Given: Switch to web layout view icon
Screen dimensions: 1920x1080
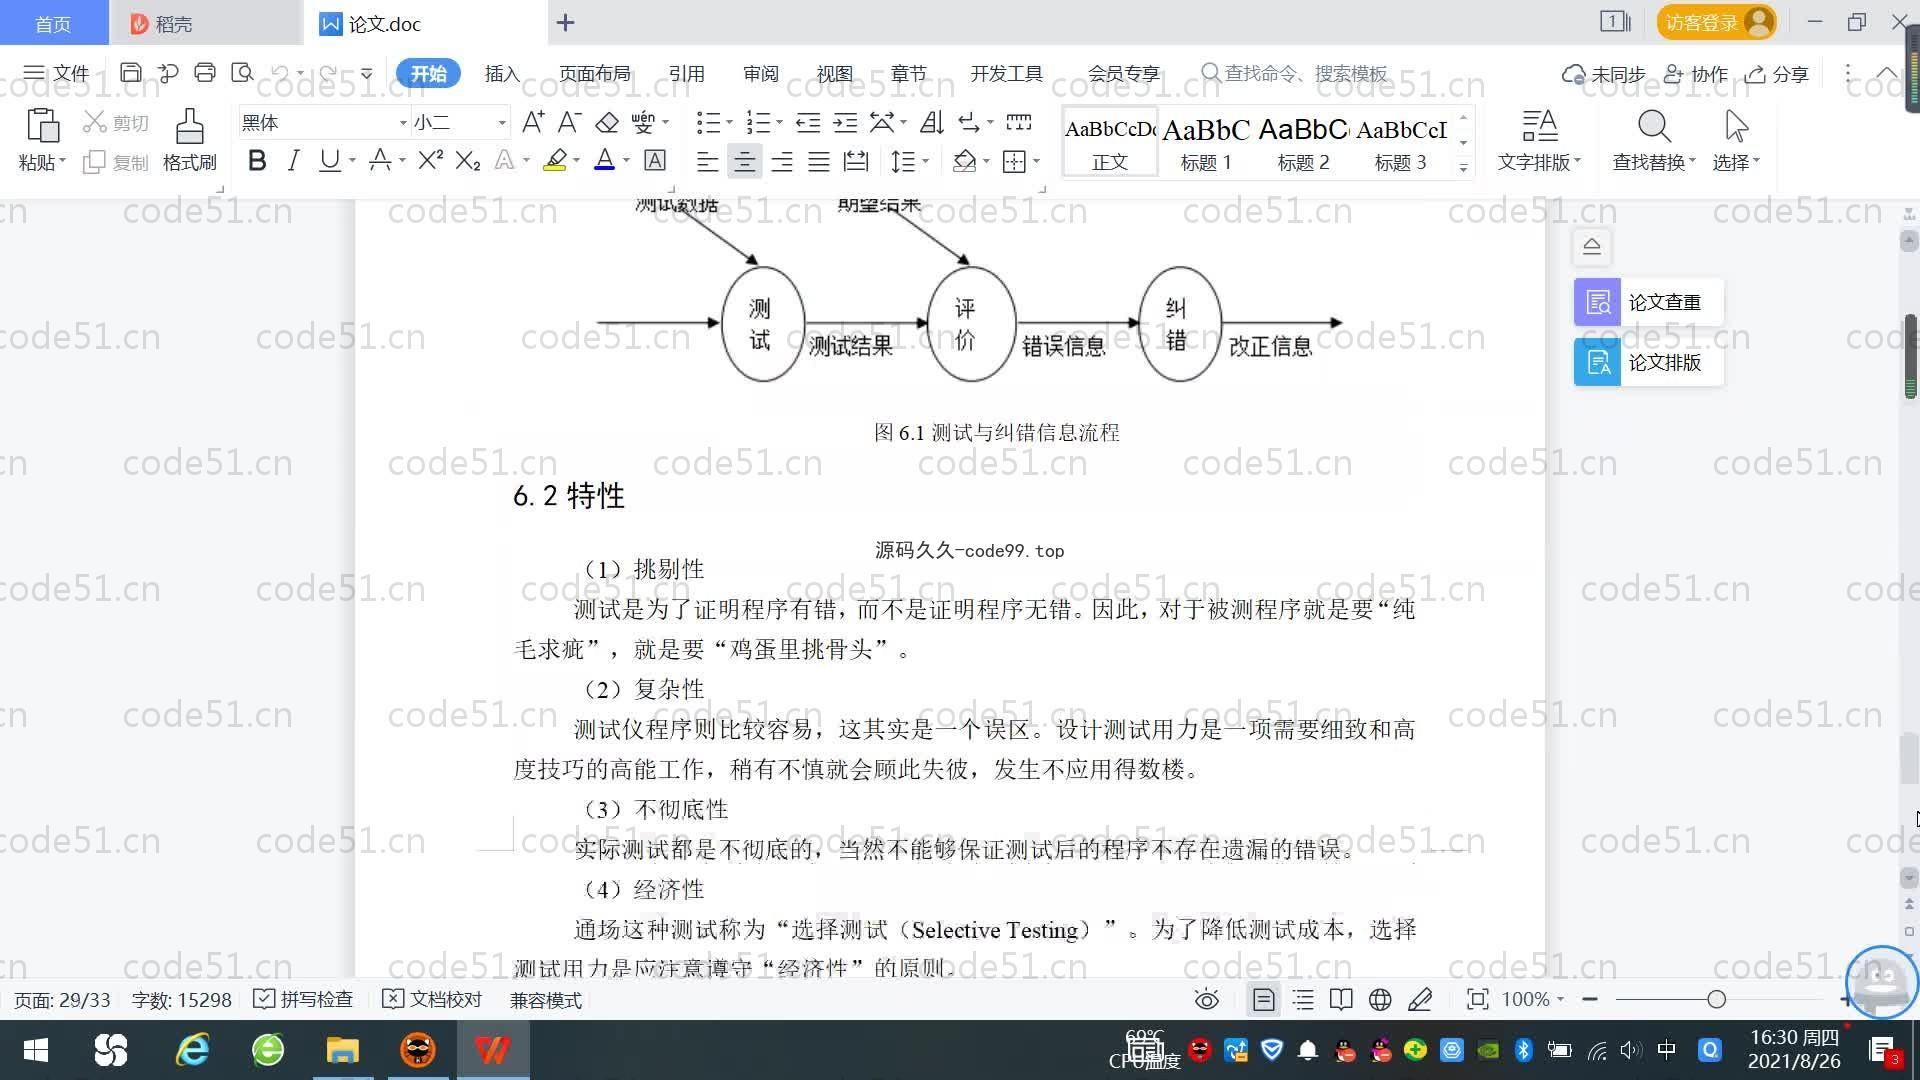Looking at the screenshot, I should pyautogui.click(x=1380, y=999).
